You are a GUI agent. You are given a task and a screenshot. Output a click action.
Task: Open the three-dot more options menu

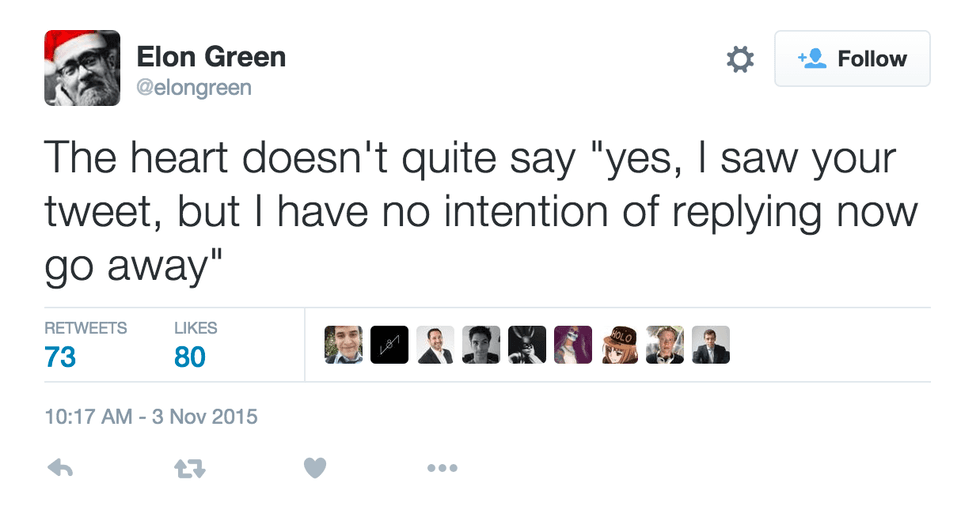click(x=442, y=467)
